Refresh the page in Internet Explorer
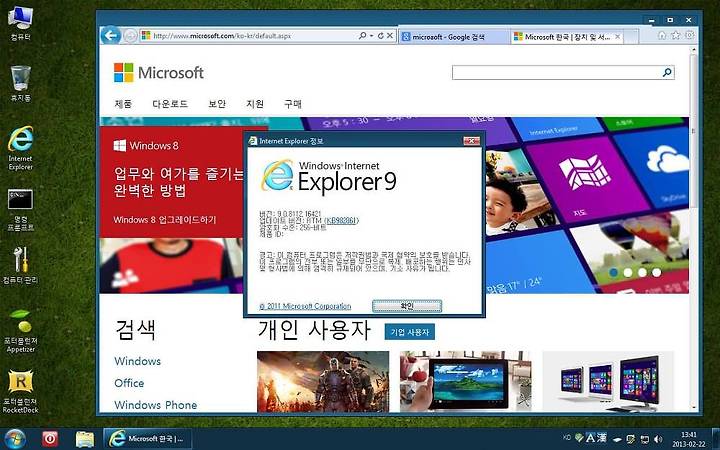Viewport: 720px width, 450px height. coord(380,35)
